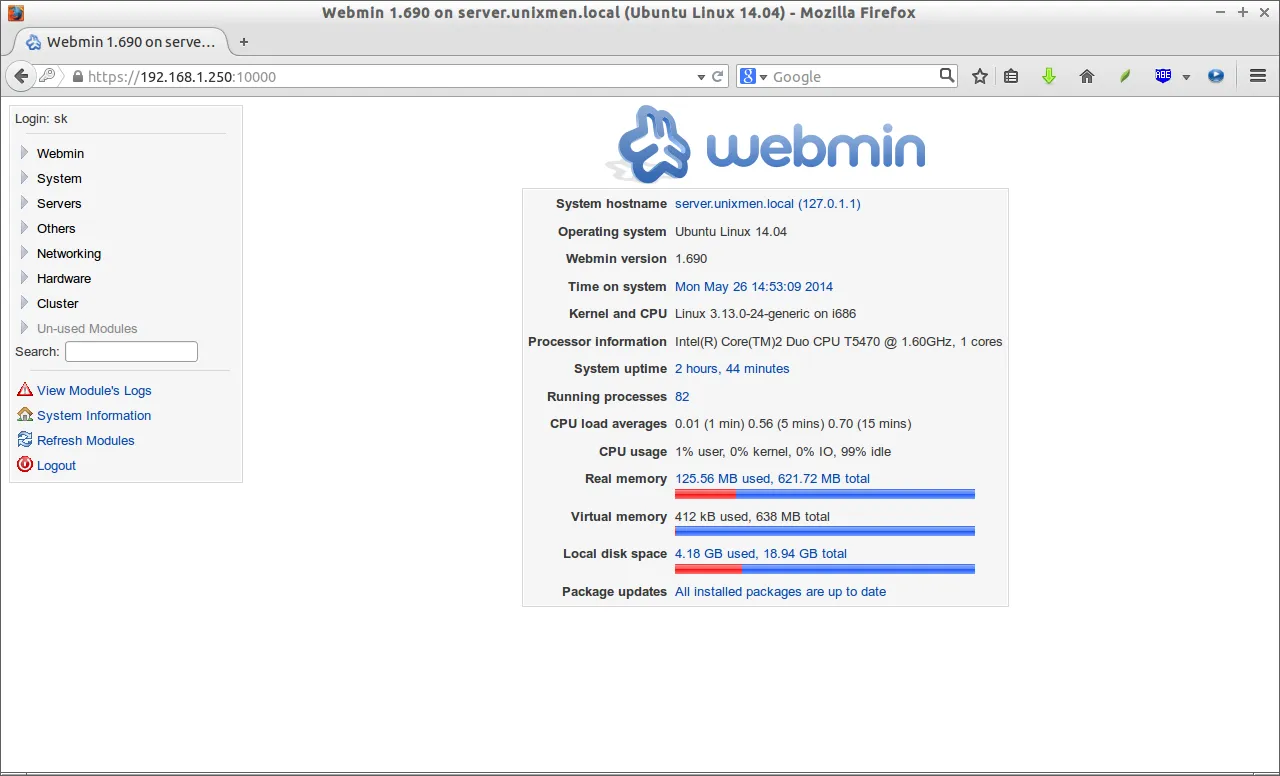Open the Firefox hamburger menu

coord(1257,75)
